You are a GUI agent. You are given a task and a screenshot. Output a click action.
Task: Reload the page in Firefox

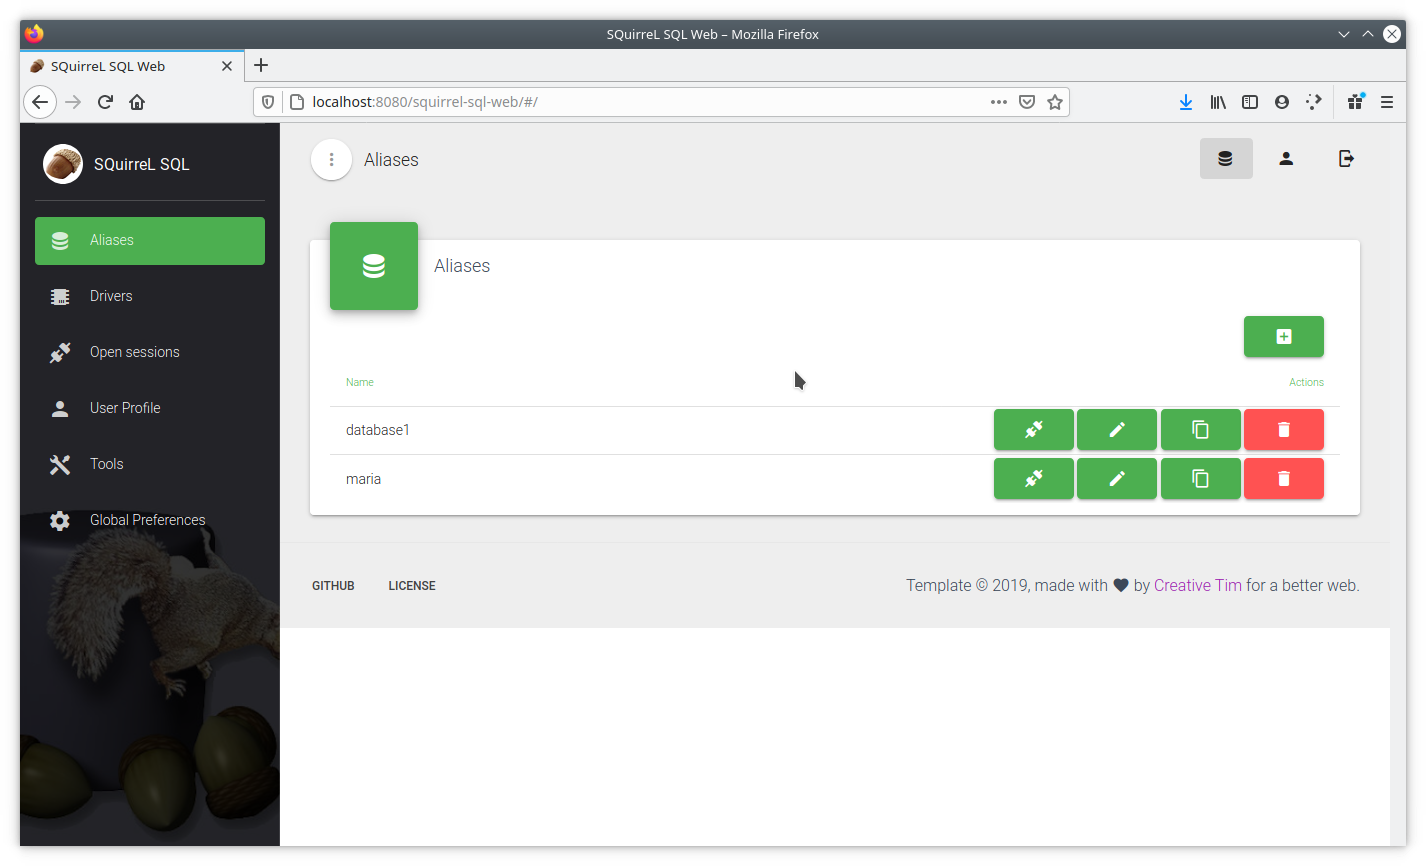[105, 102]
